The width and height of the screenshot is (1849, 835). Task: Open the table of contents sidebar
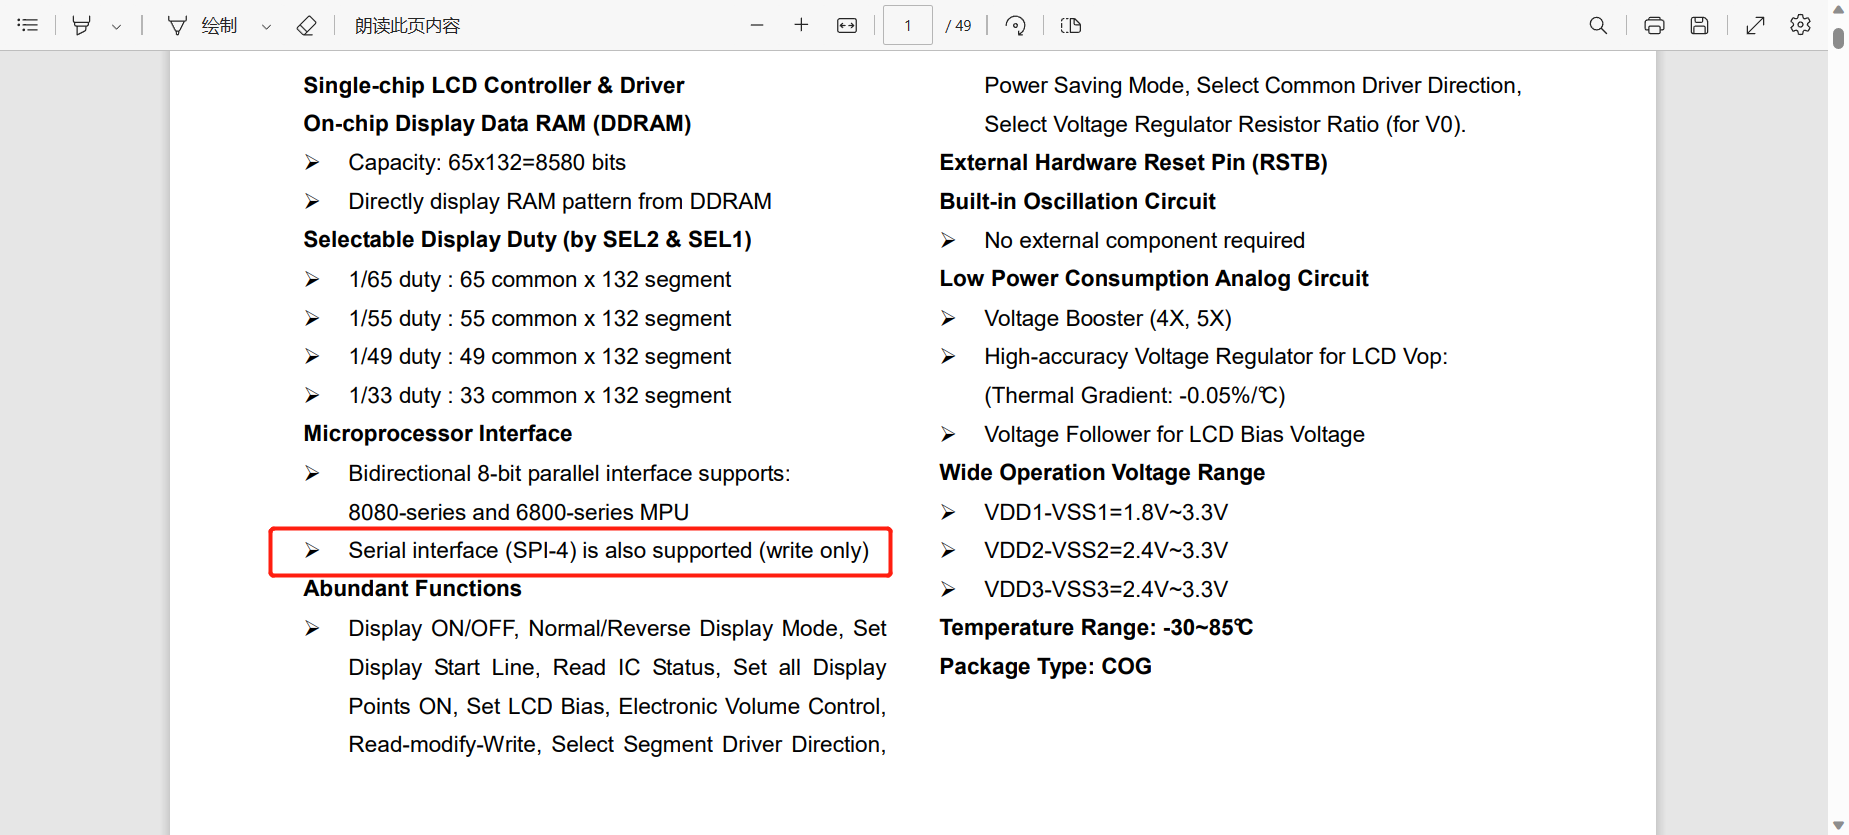pos(28,25)
